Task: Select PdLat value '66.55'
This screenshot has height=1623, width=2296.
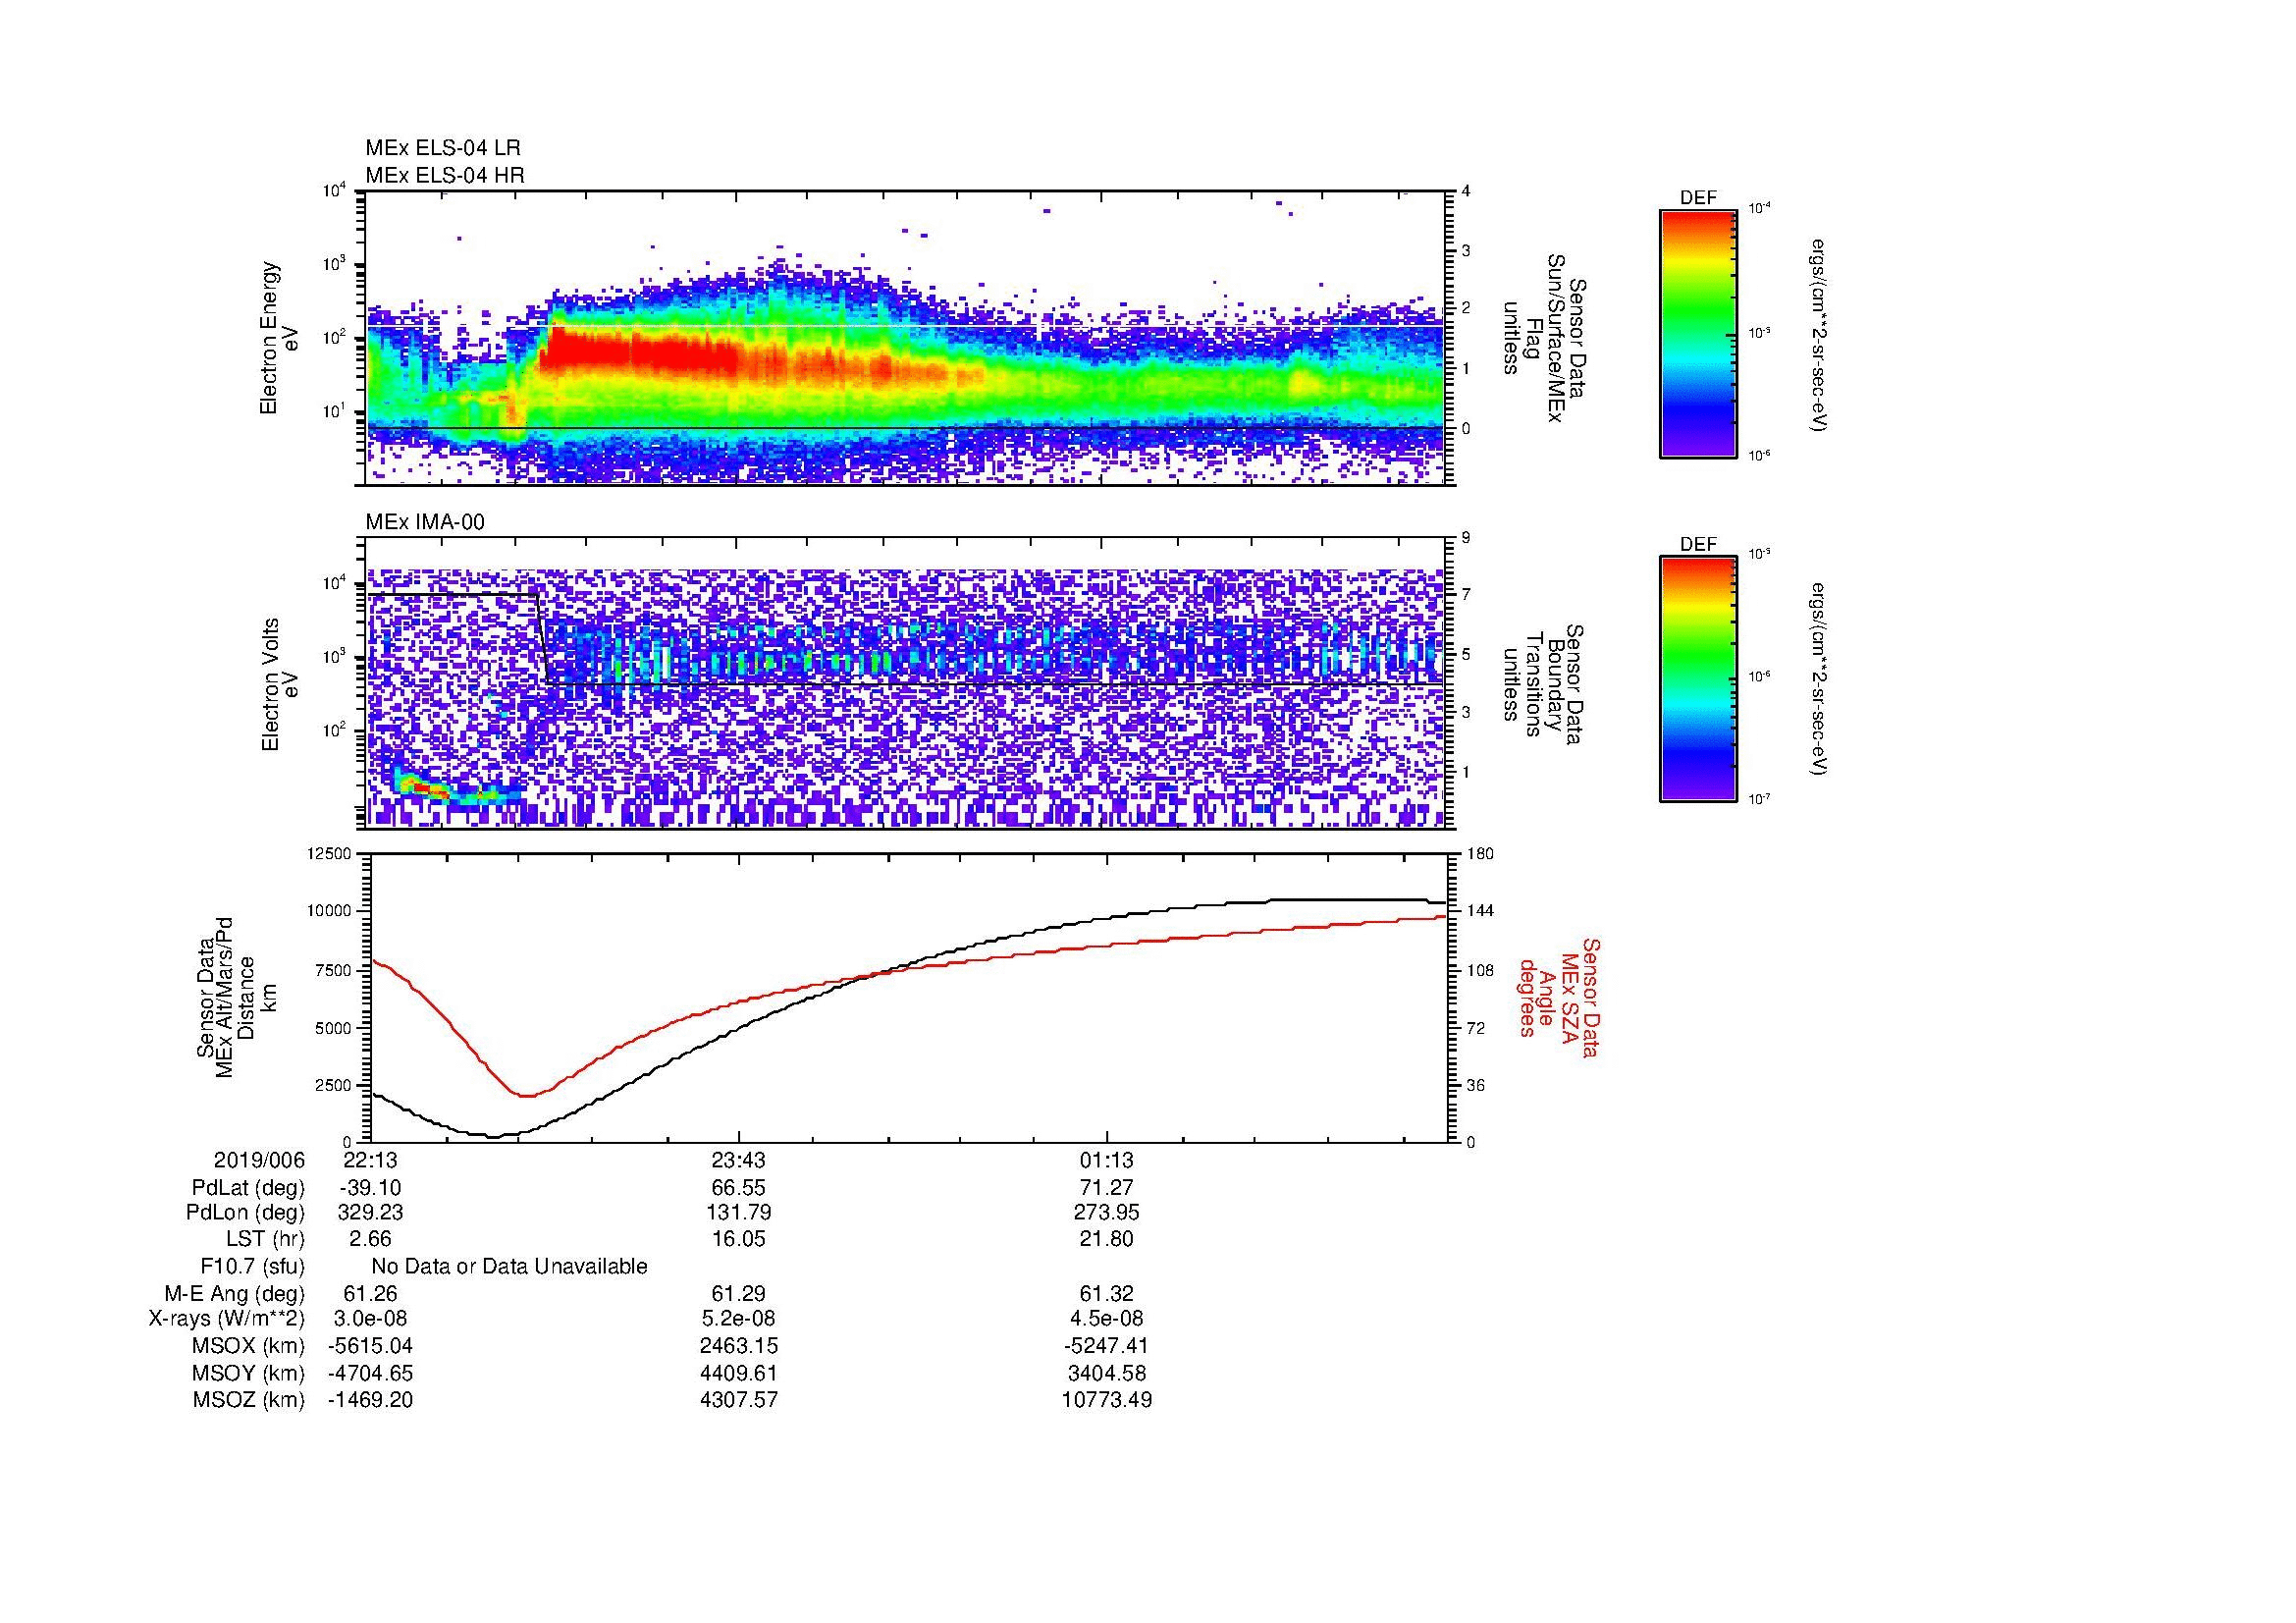Action: 739,1188
